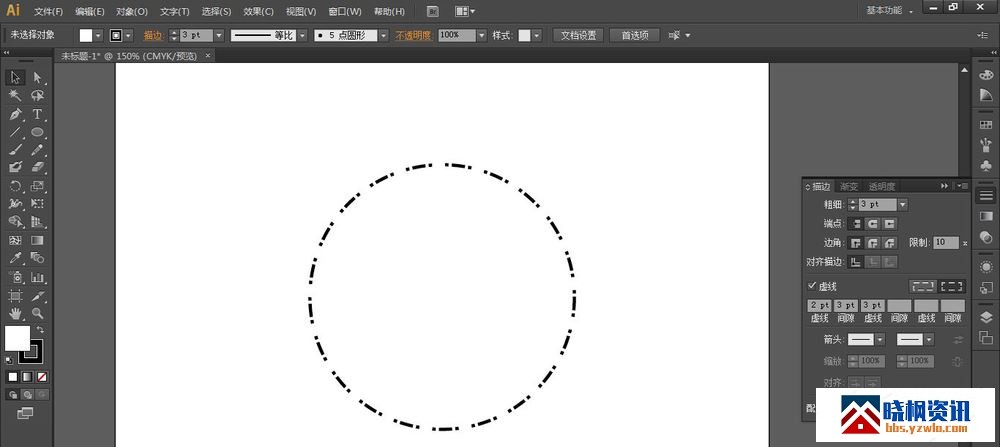Select the Perspective Grid tool
Screen dimensions: 1000x447
coord(38,222)
